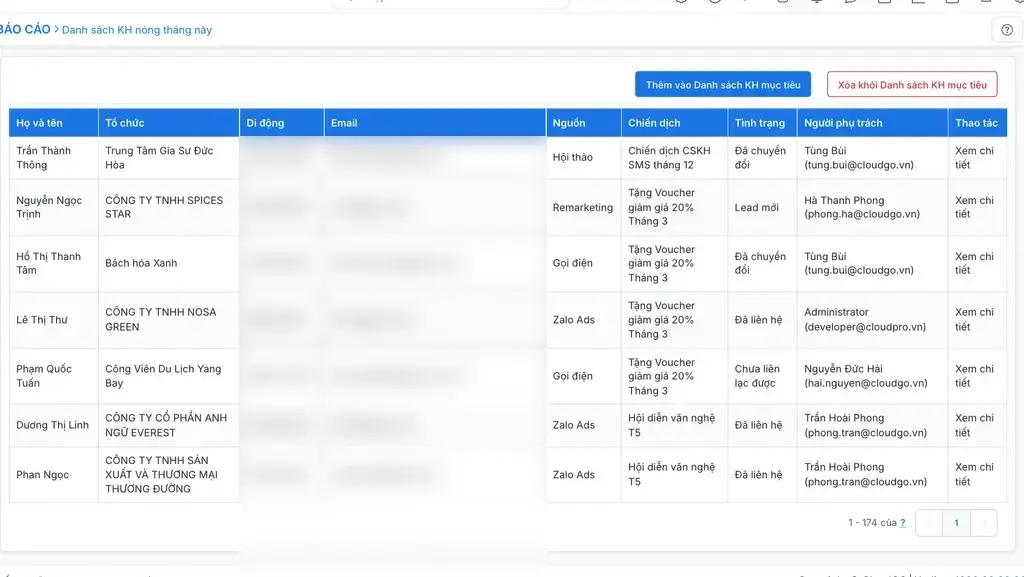Open 'Xem chi tiết' for Nguyễn Ngọc Trịnh
1024x577 pixels.
tap(974, 208)
